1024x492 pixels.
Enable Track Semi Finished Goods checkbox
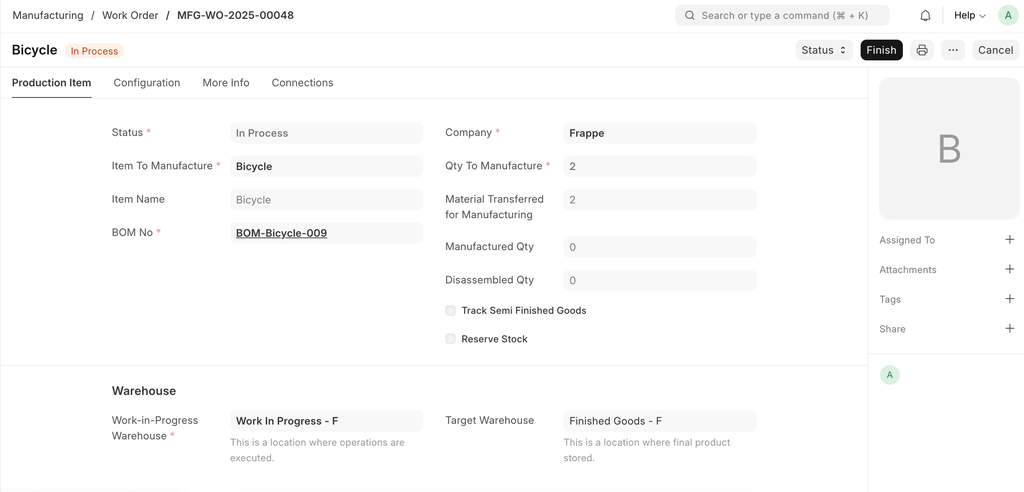pos(451,311)
